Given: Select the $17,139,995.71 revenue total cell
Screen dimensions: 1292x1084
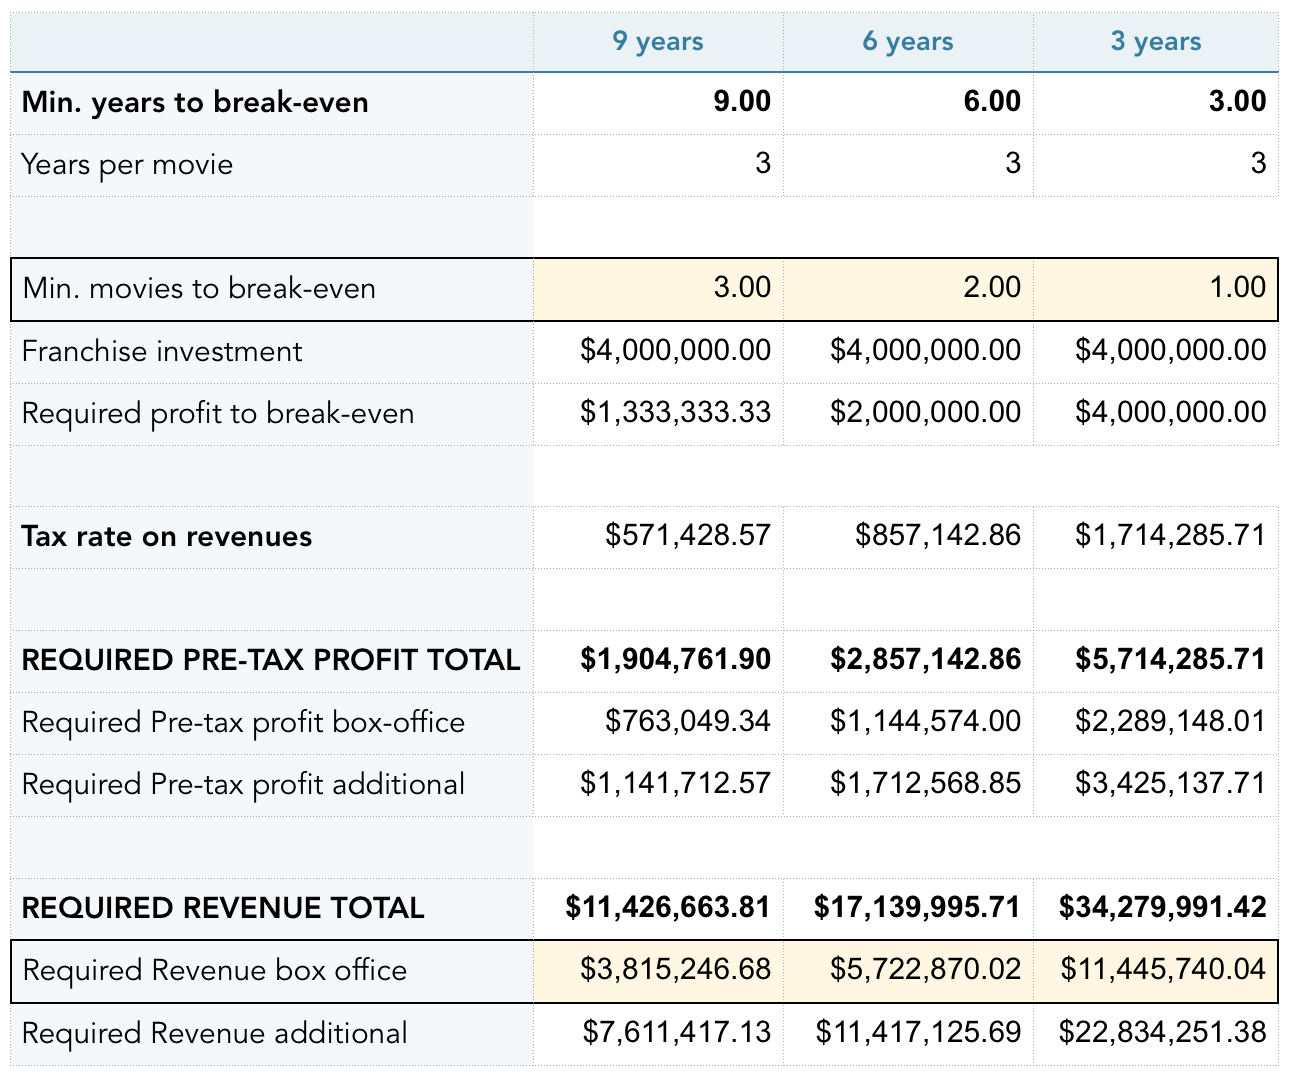Looking at the screenshot, I should tap(908, 908).
